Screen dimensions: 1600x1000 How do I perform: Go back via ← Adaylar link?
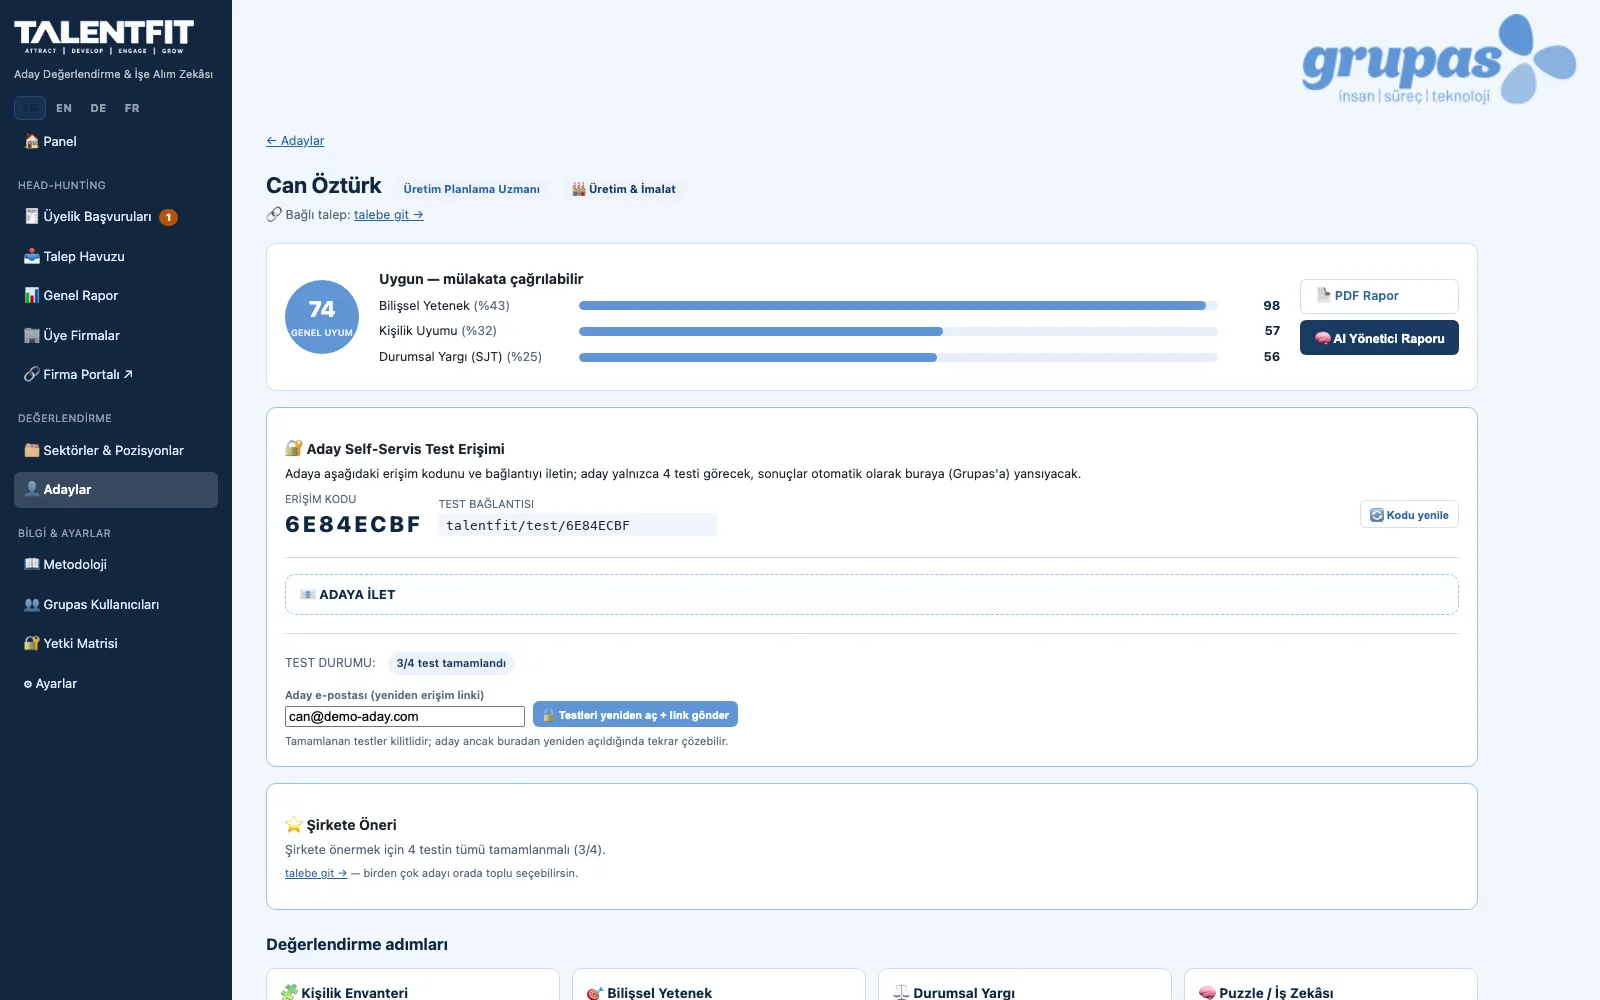[x=295, y=141]
